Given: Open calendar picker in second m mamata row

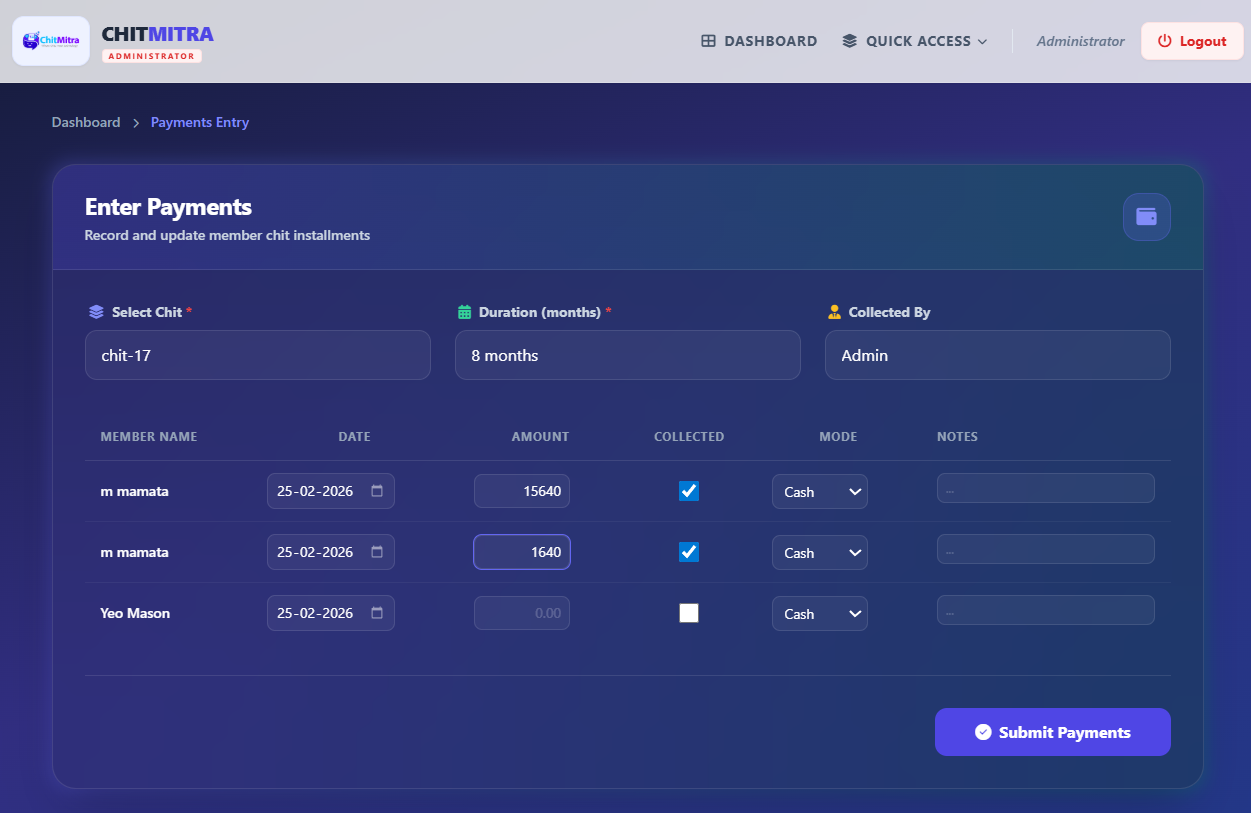Looking at the screenshot, I should click(x=377, y=552).
